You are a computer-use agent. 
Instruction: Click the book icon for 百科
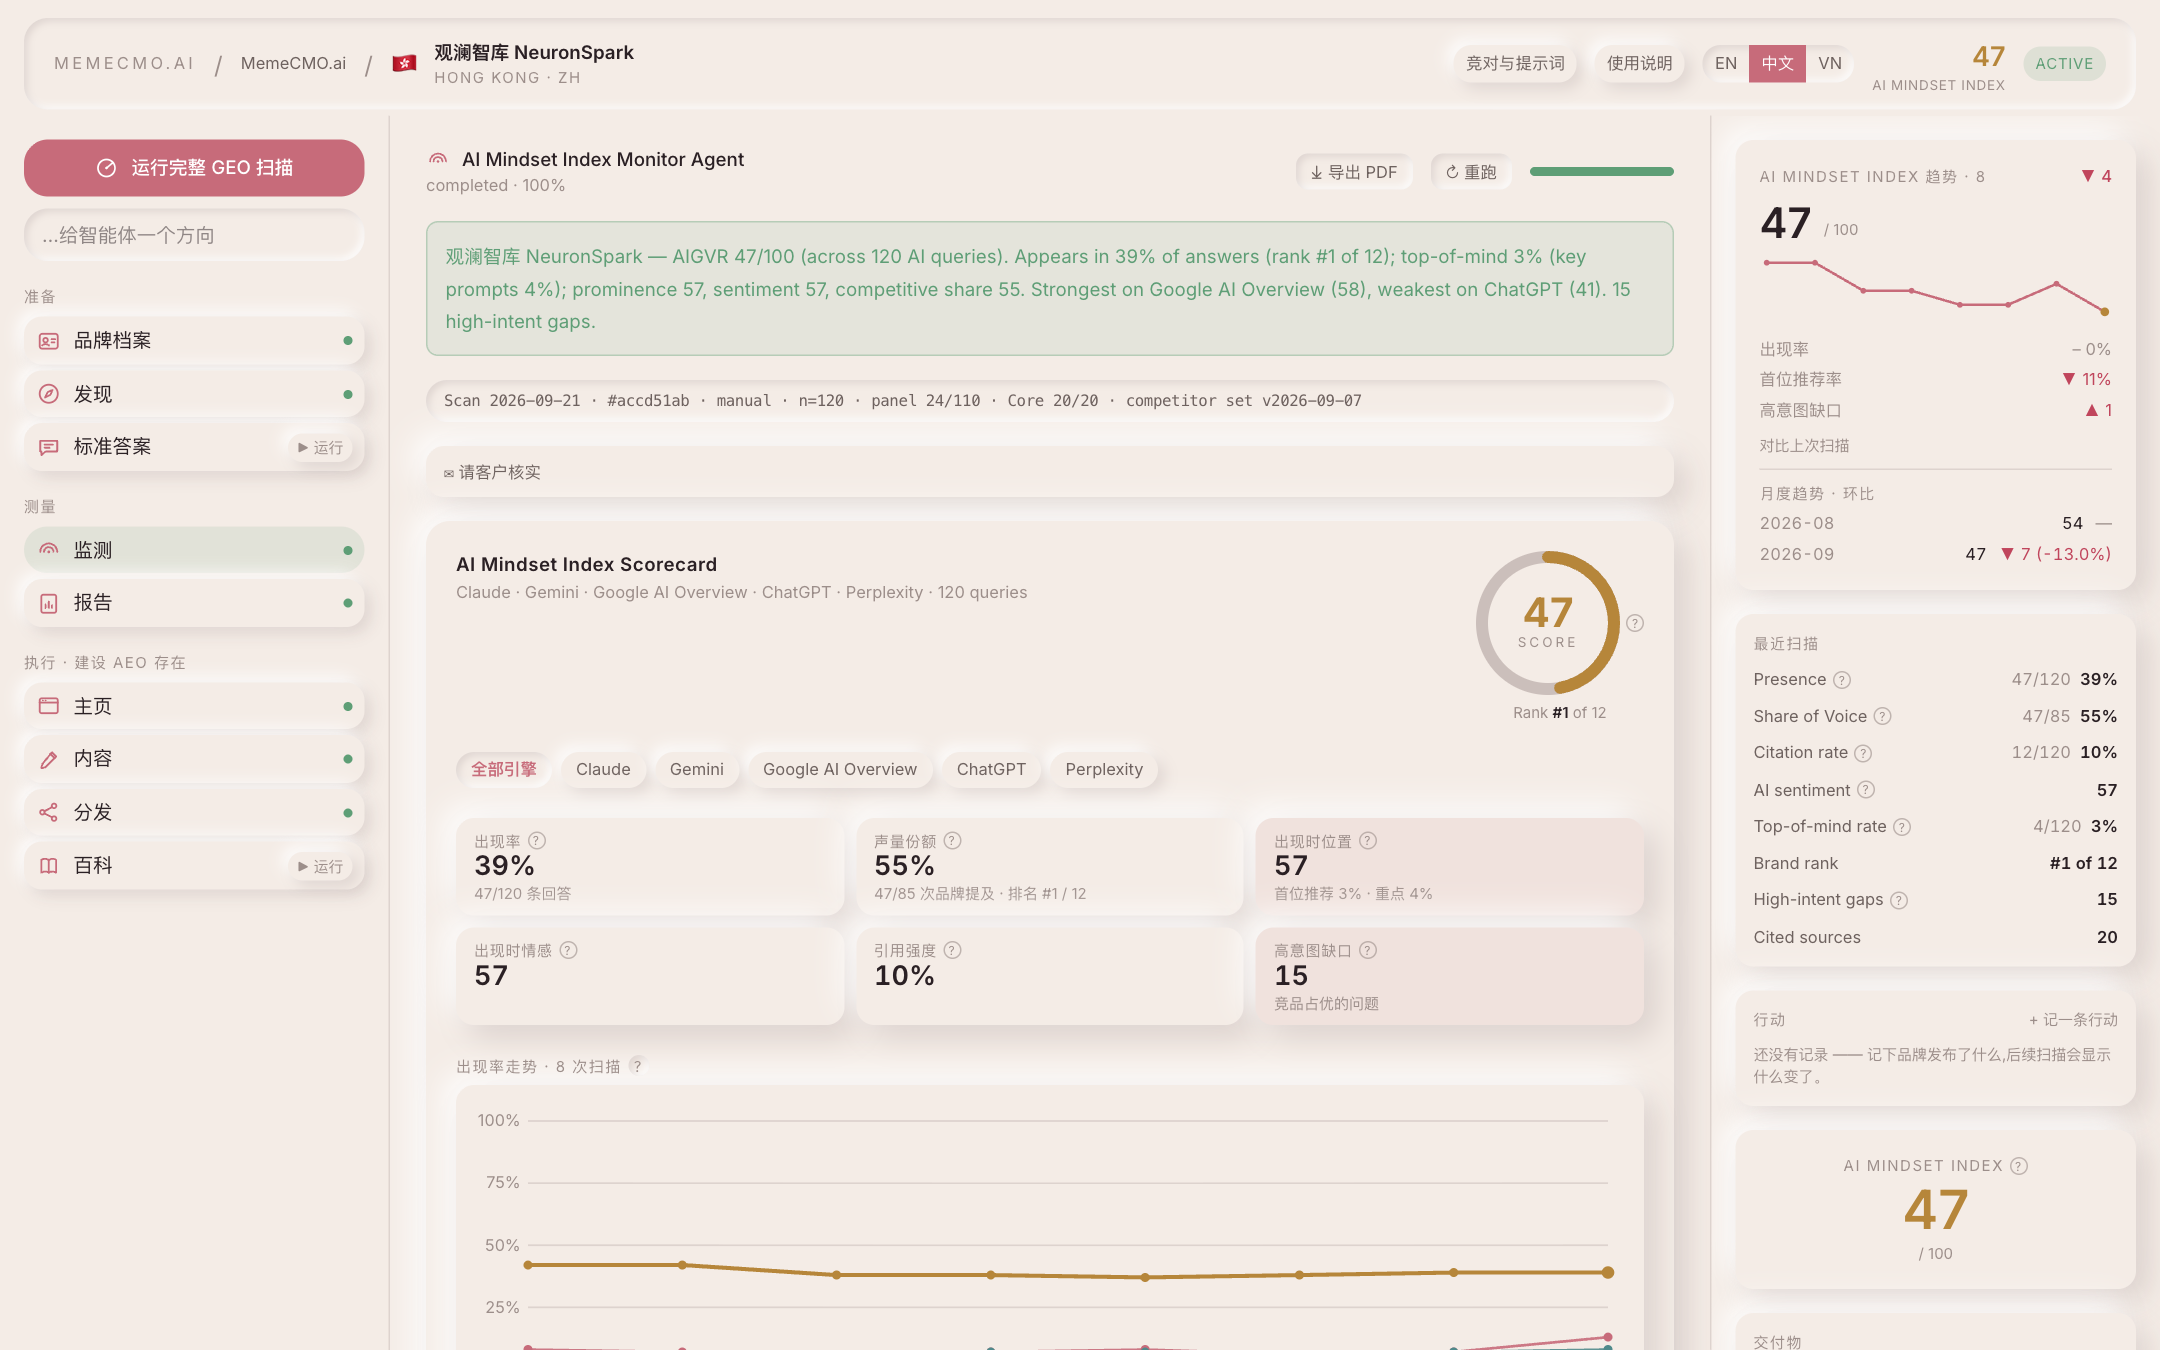49,866
